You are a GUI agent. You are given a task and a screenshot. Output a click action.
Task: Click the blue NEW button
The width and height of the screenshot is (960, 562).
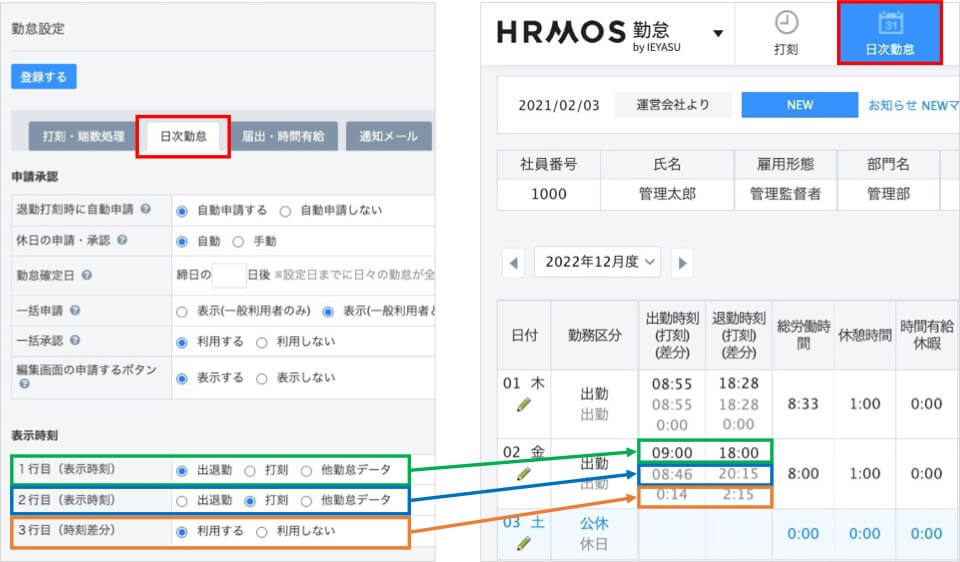click(800, 105)
